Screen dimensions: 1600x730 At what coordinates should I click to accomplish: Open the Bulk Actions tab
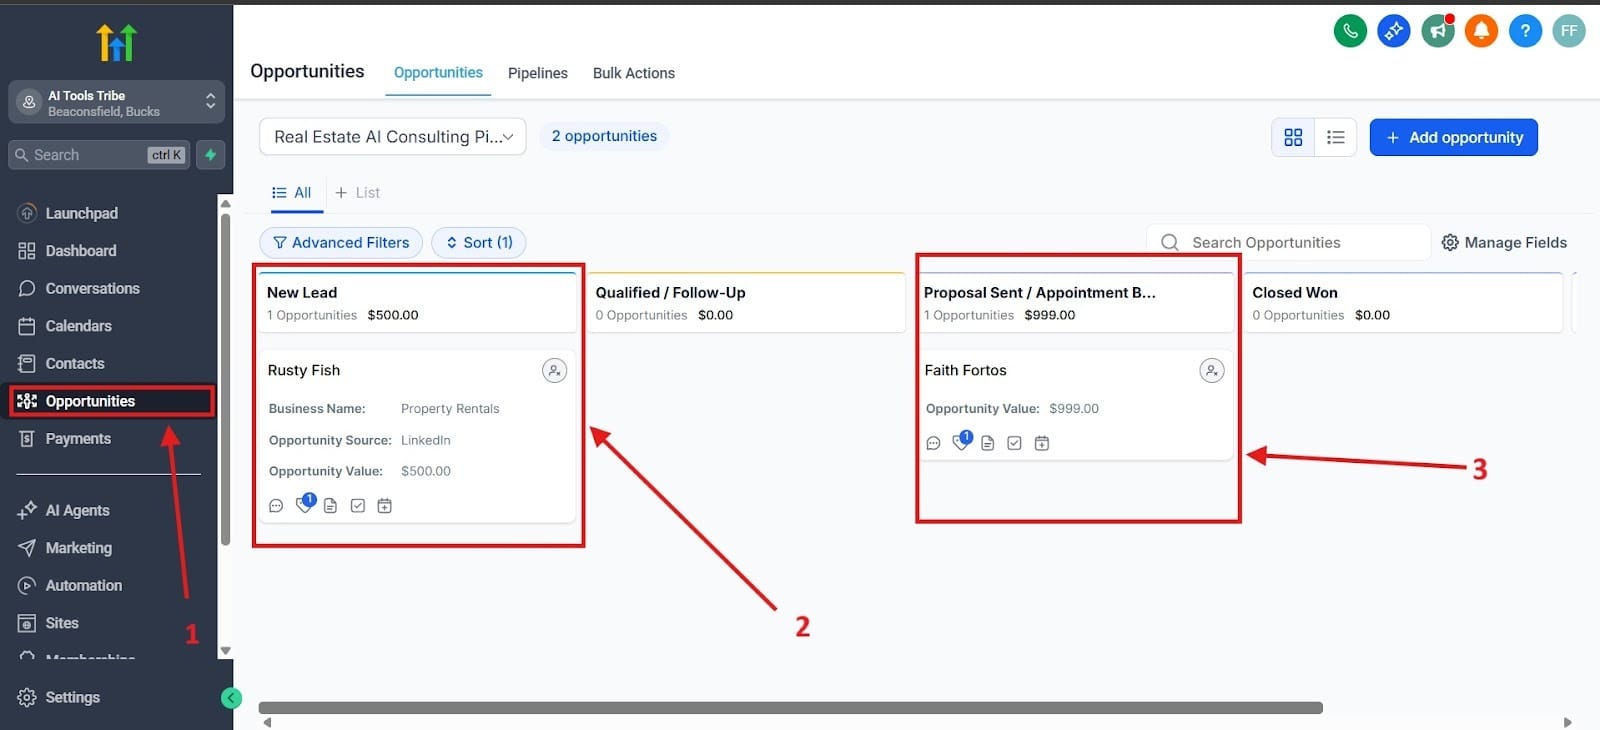point(633,73)
